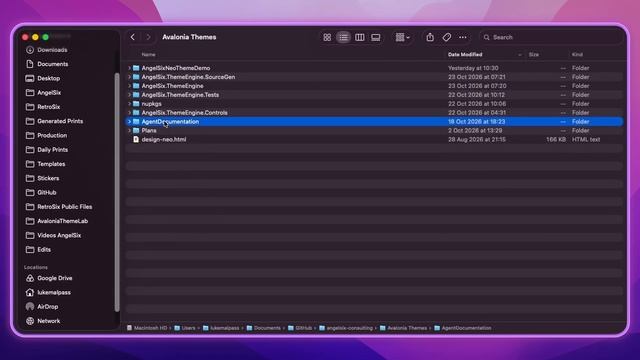Viewport: 640px width, 360px height.
Task: Open the Daily Prints sidebar folder
Action: click(x=52, y=150)
